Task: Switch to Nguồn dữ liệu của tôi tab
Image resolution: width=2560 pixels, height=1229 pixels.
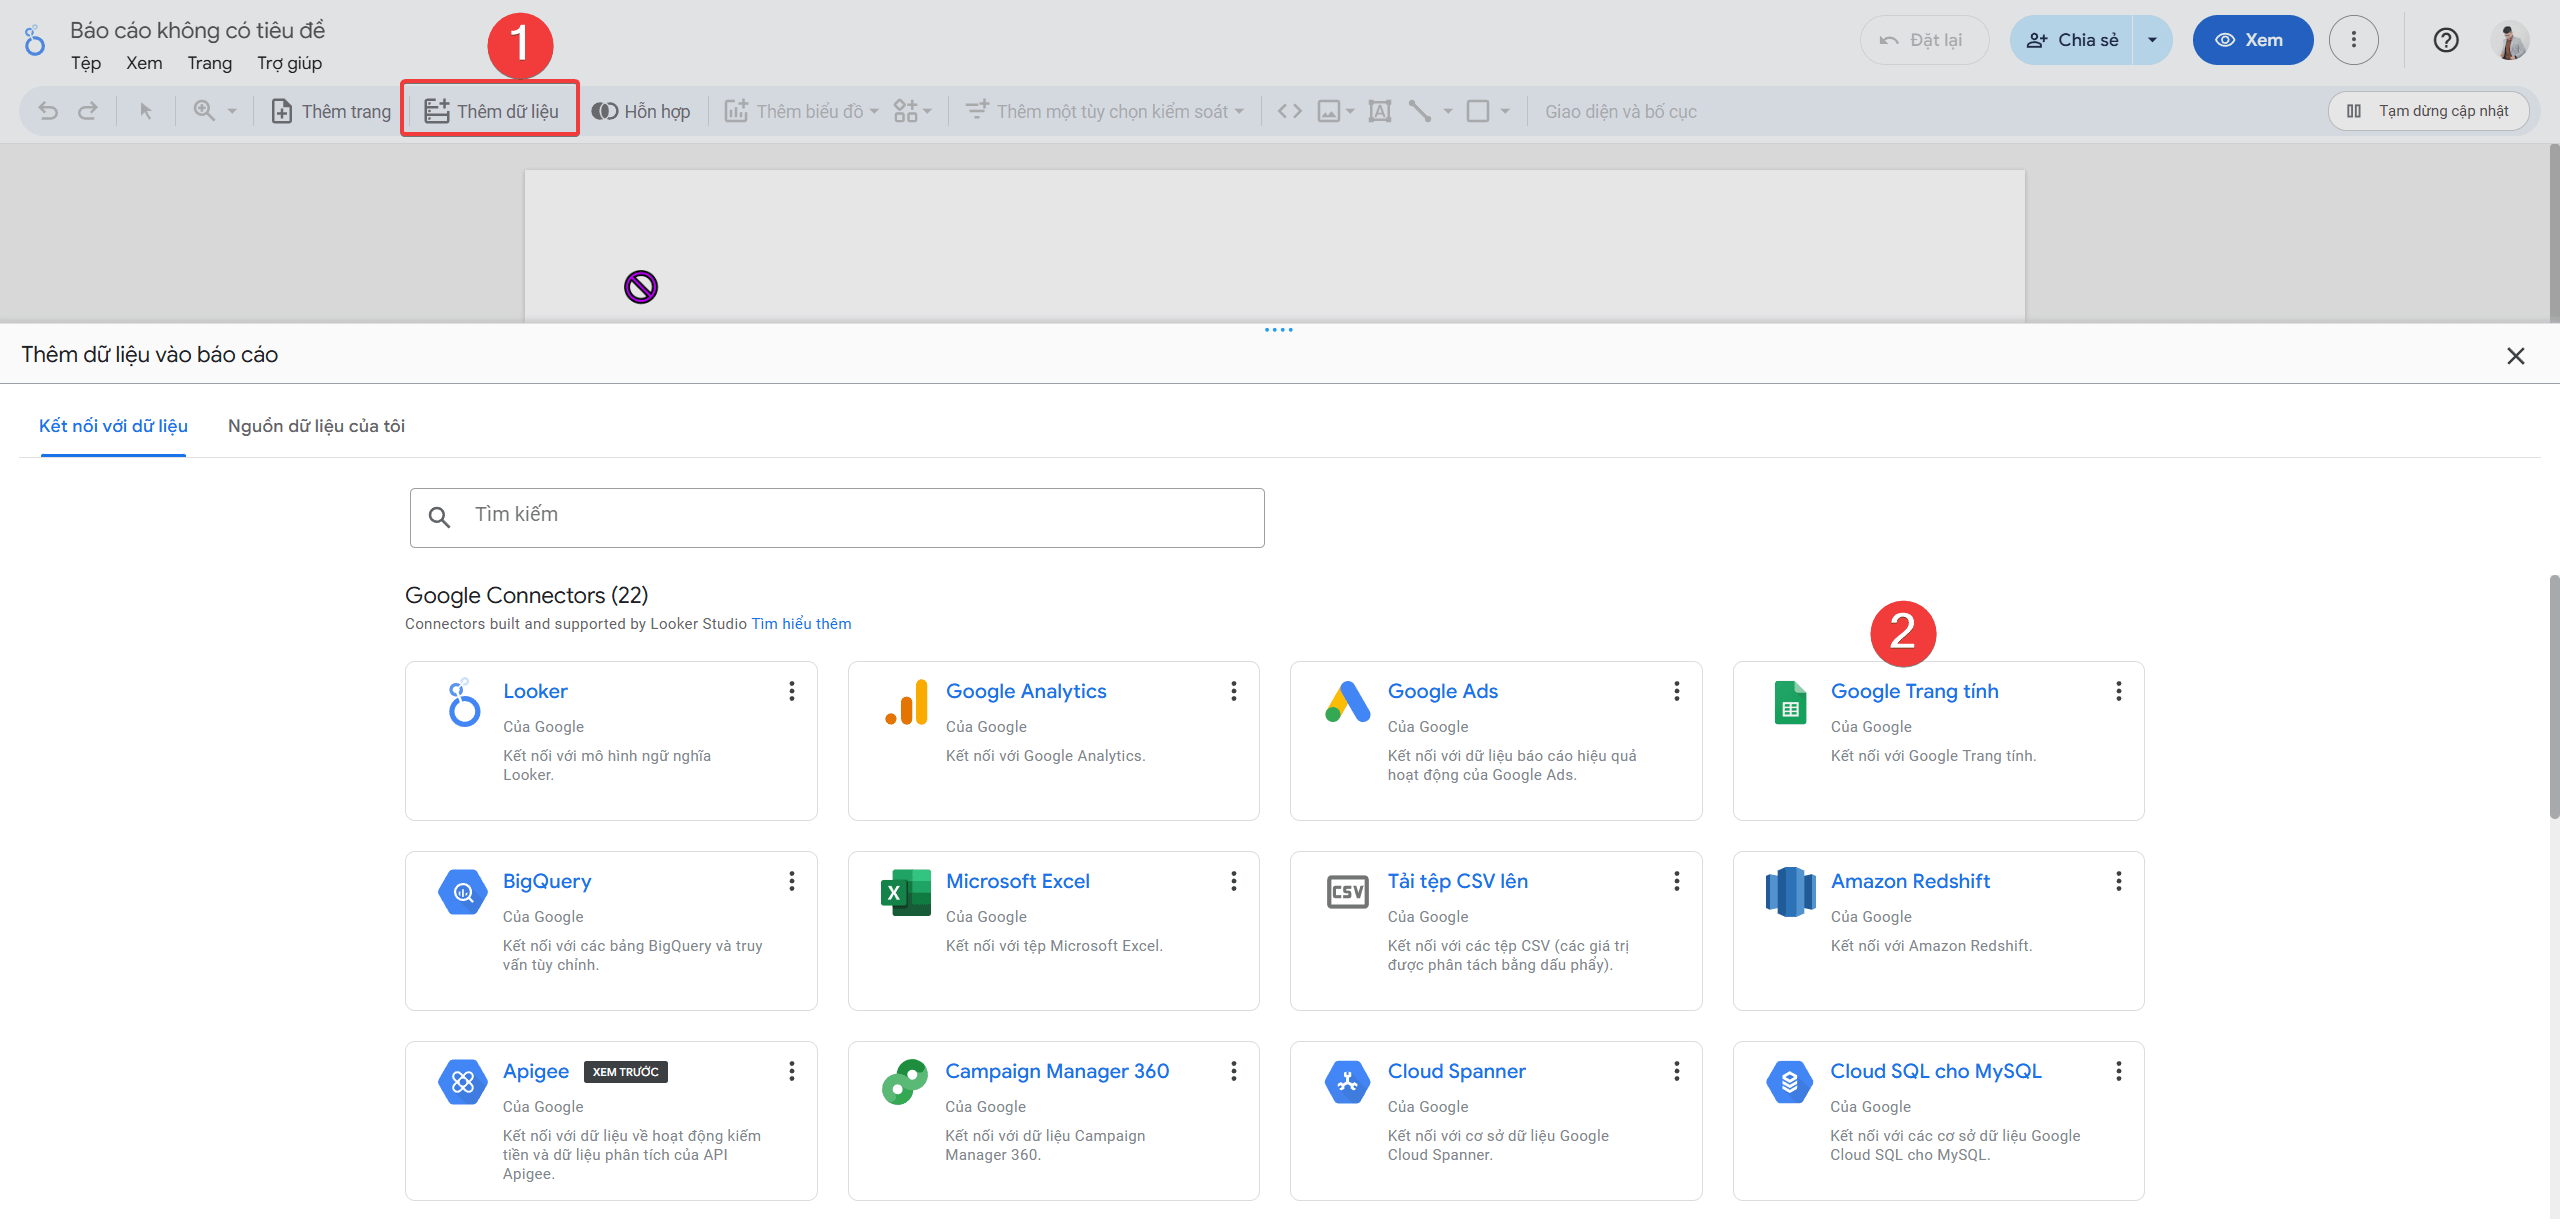Action: point(316,426)
